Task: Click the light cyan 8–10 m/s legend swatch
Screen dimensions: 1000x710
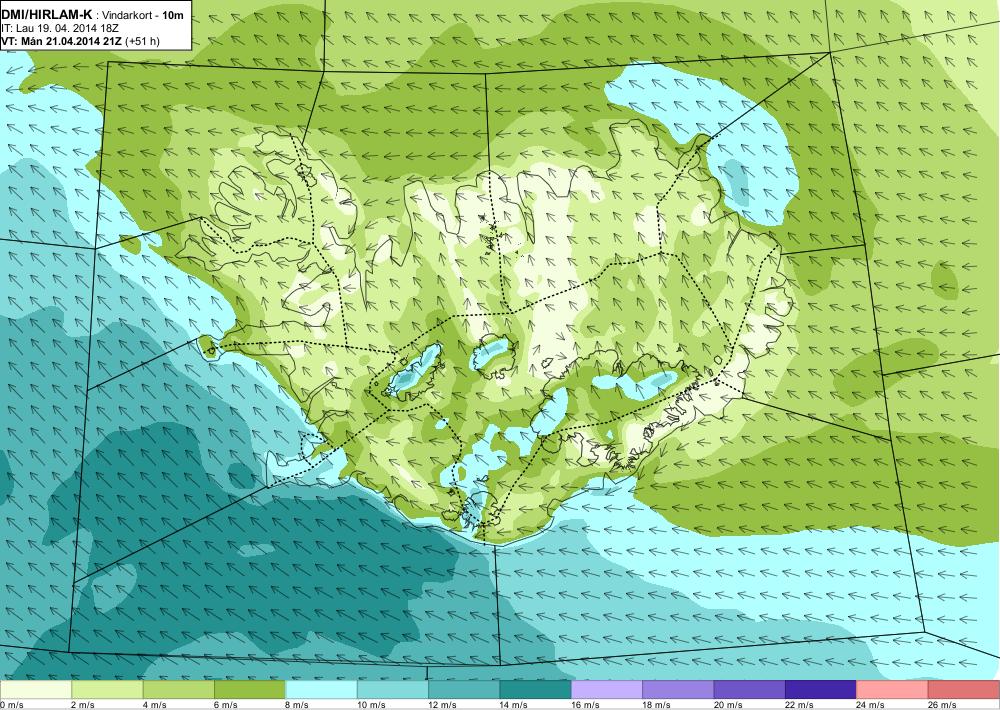Action: 321,690
